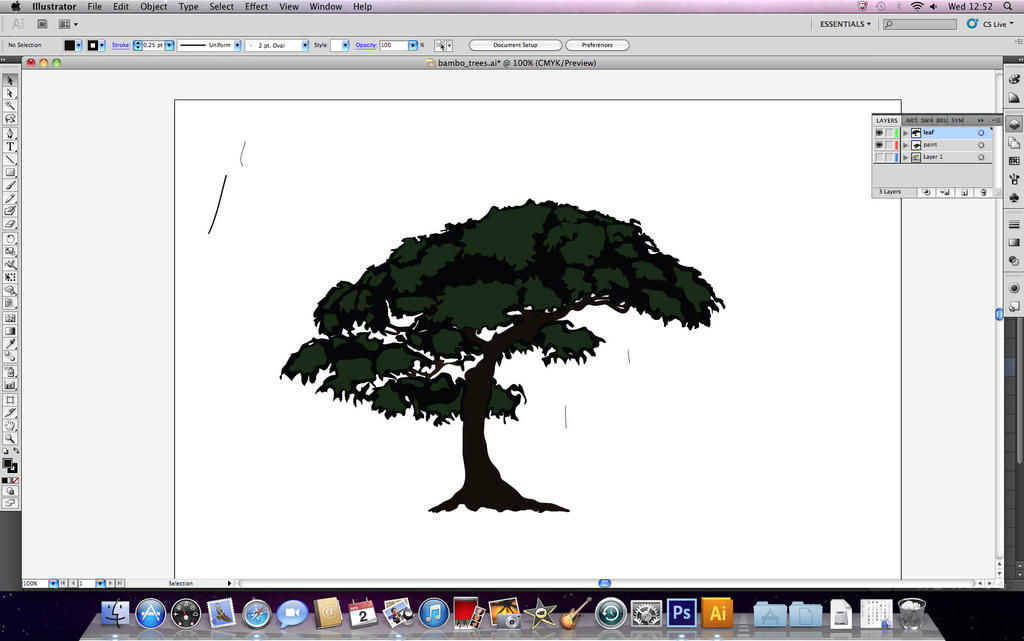Screen dimensions: 1024x641
Task: Open graphic Style dropdown
Action: point(345,45)
